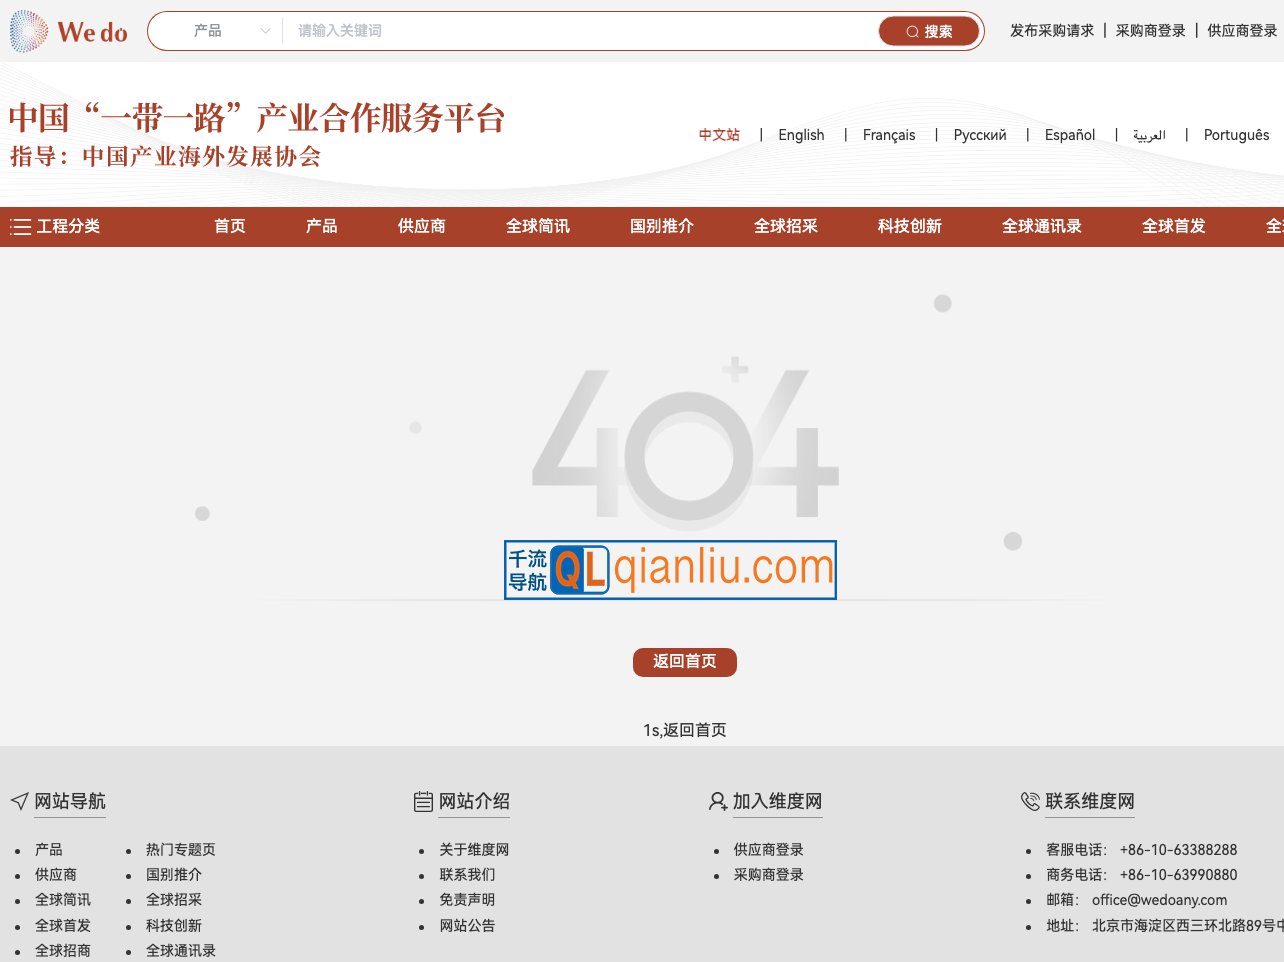Expand the chevron in the search category selector

click(265, 31)
